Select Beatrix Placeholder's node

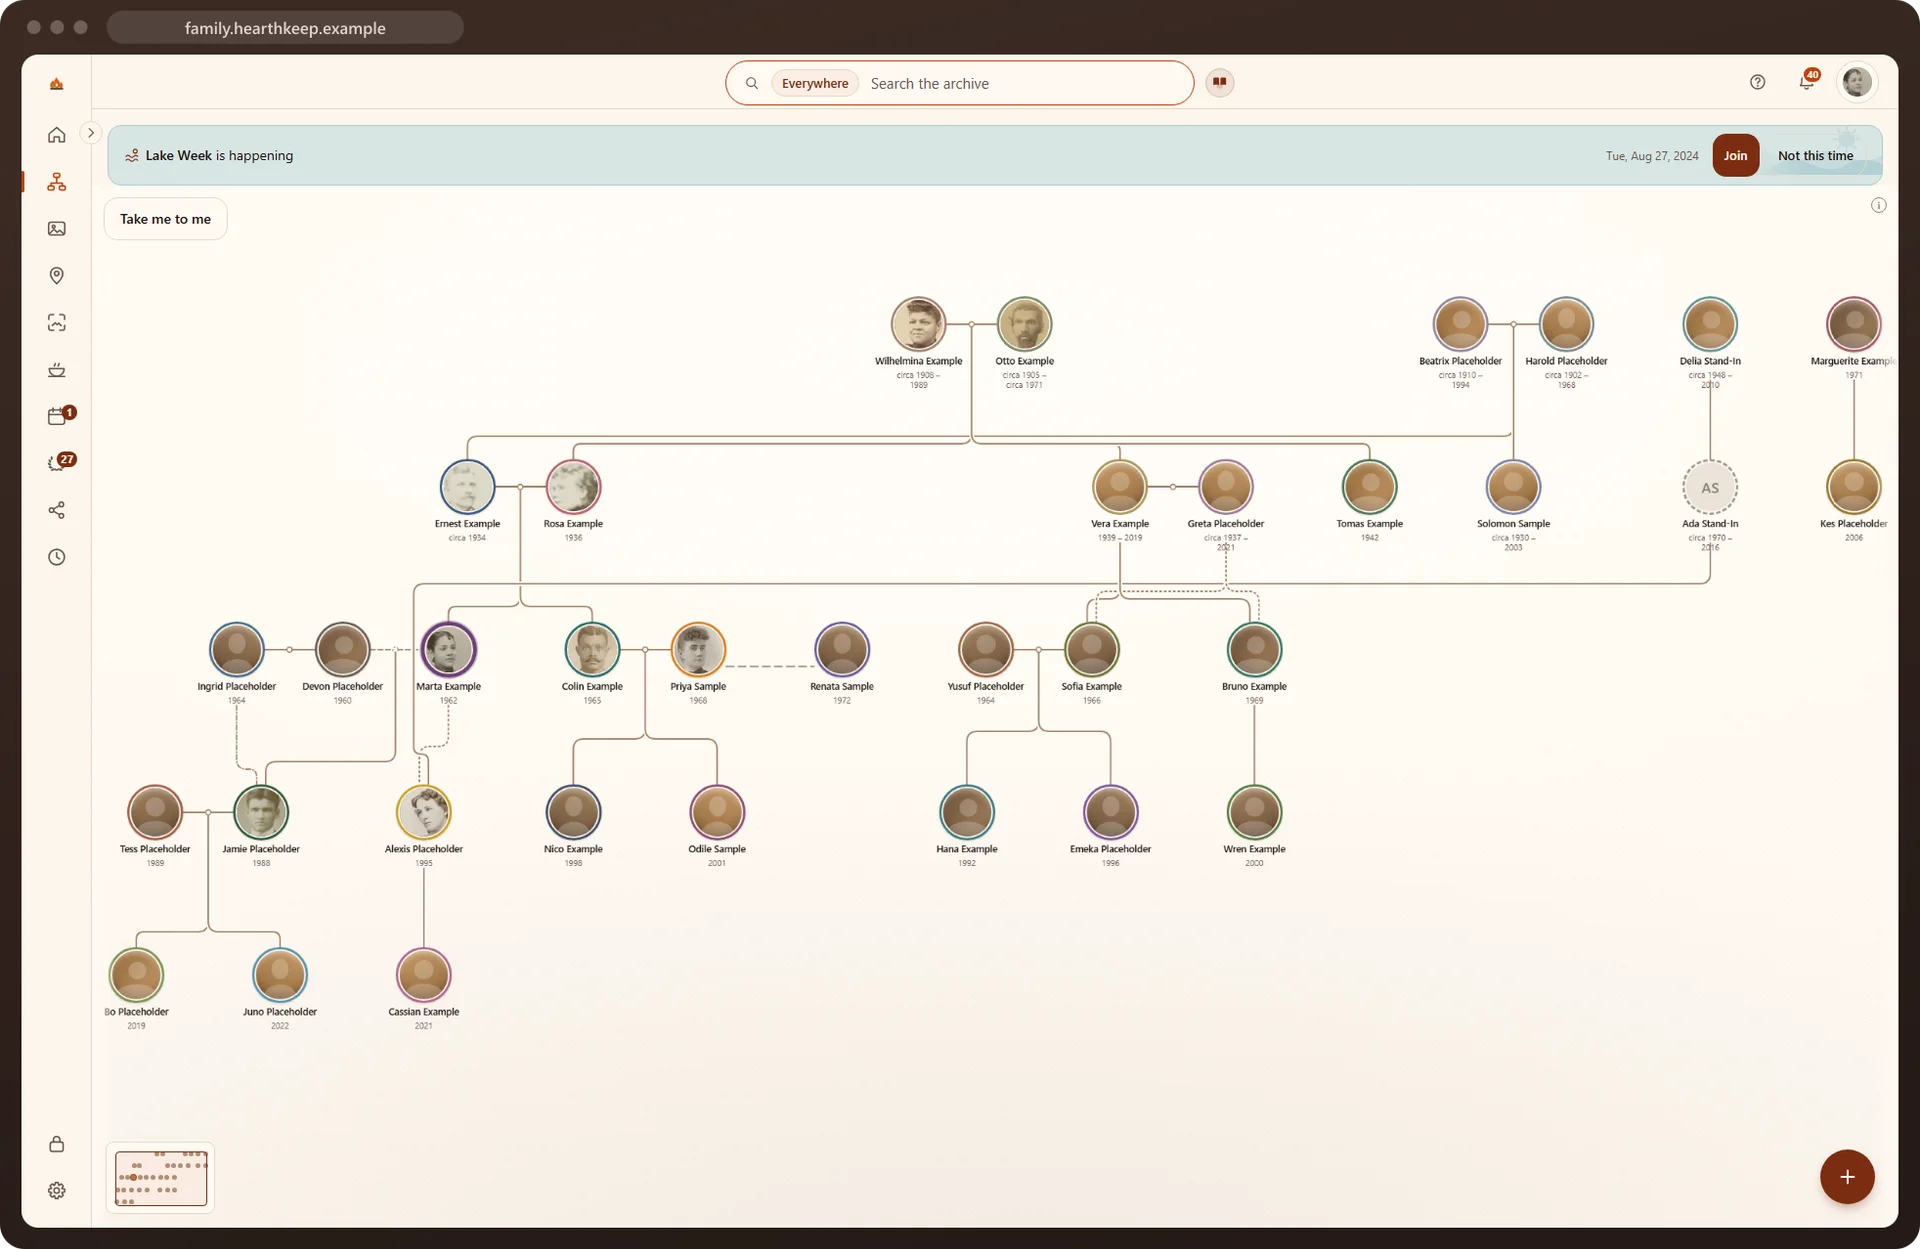pos(1460,324)
